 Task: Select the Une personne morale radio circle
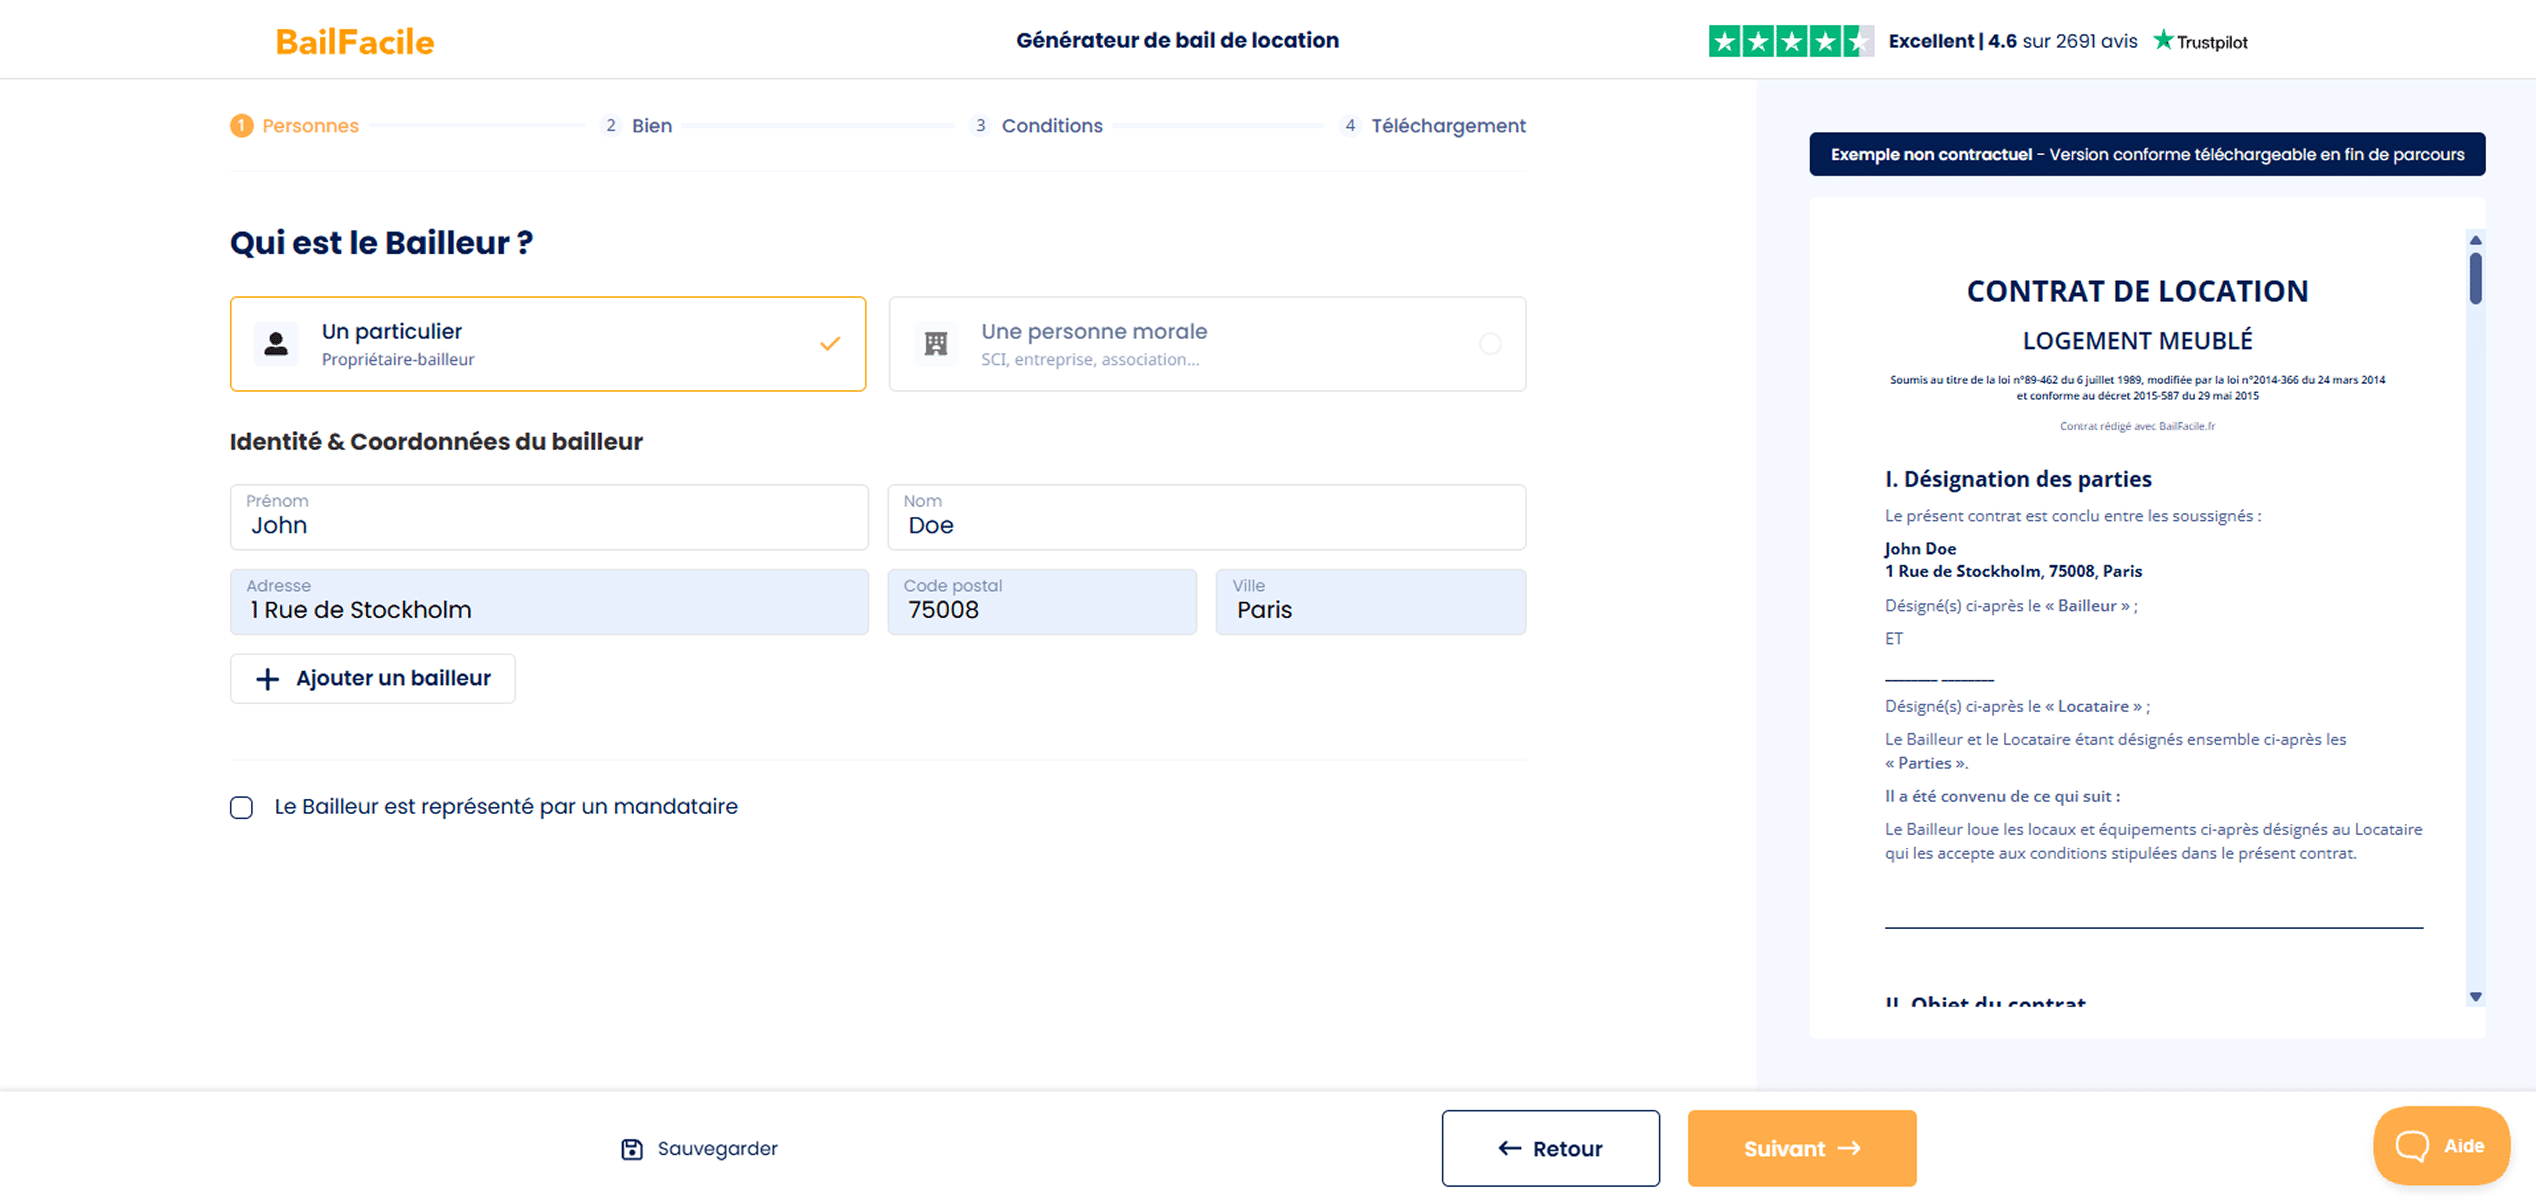[x=1490, y=344]
